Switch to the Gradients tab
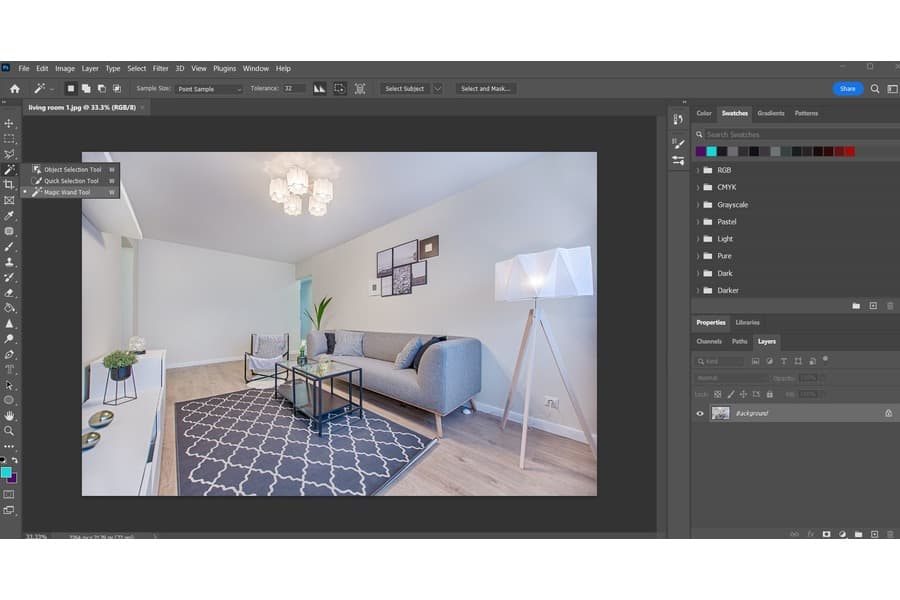The image size is (900, 600). 770,113
